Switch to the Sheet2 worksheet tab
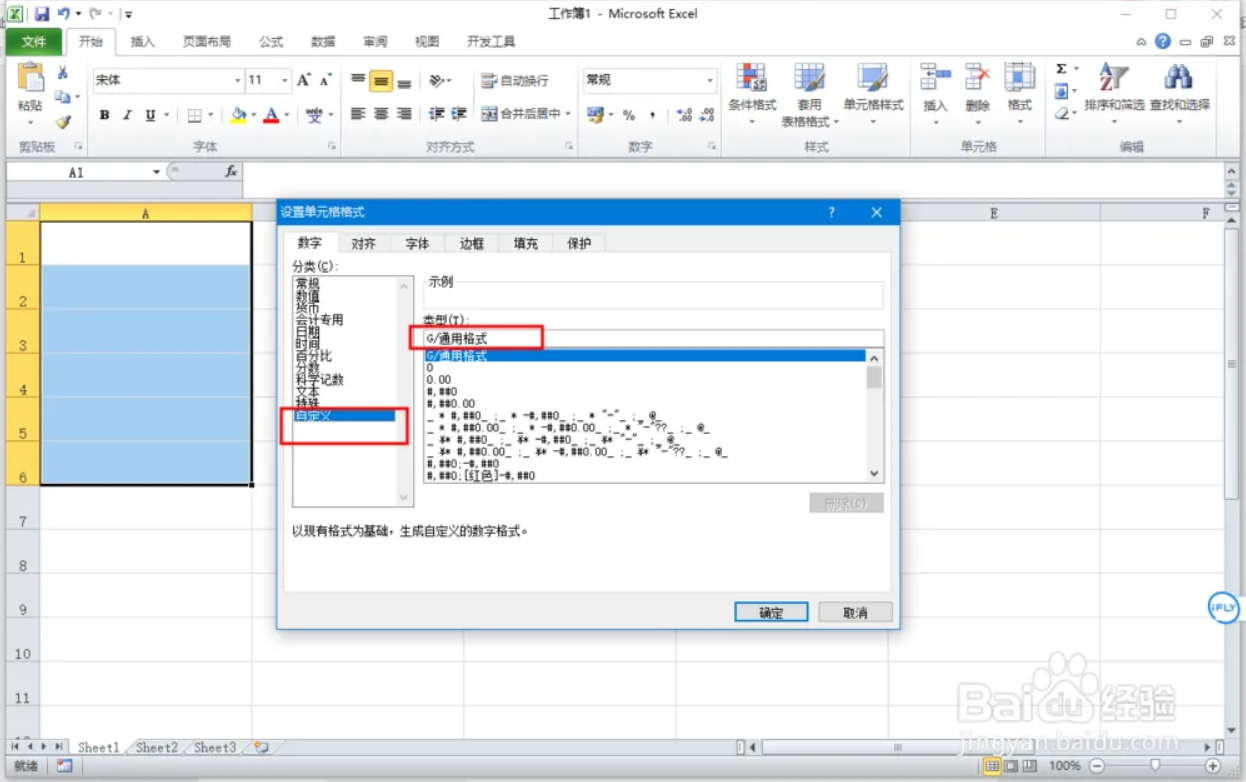This screenshot has height=782, width=1246. (157, 747)
